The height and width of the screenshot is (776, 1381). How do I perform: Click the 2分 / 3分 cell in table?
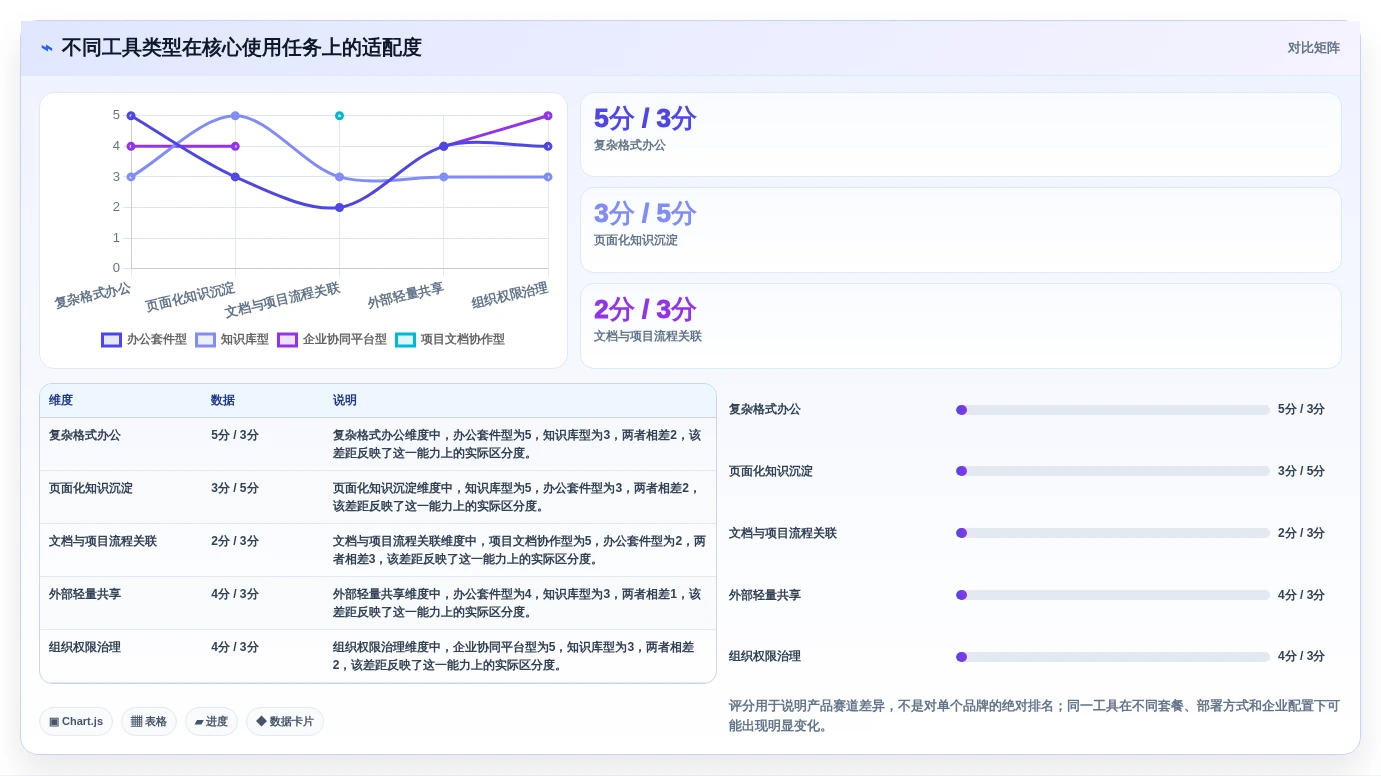(235, 542)
